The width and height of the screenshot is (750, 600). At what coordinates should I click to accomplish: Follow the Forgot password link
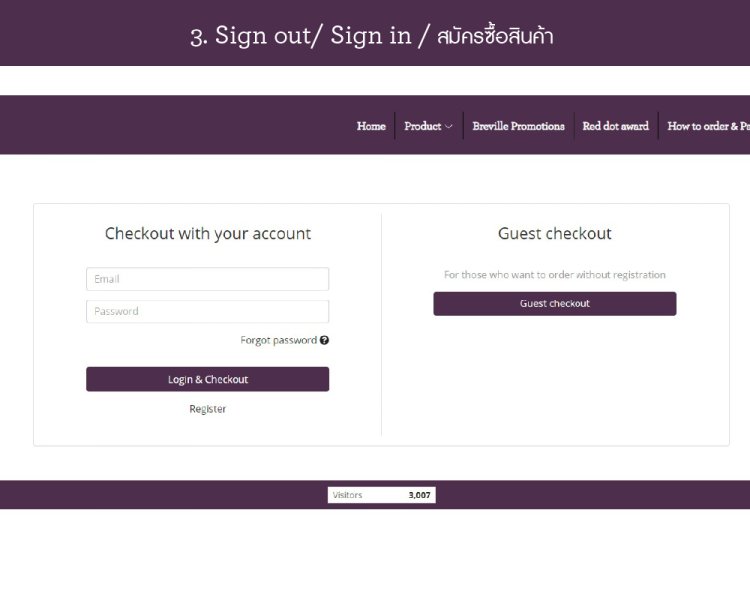[278, 340]
